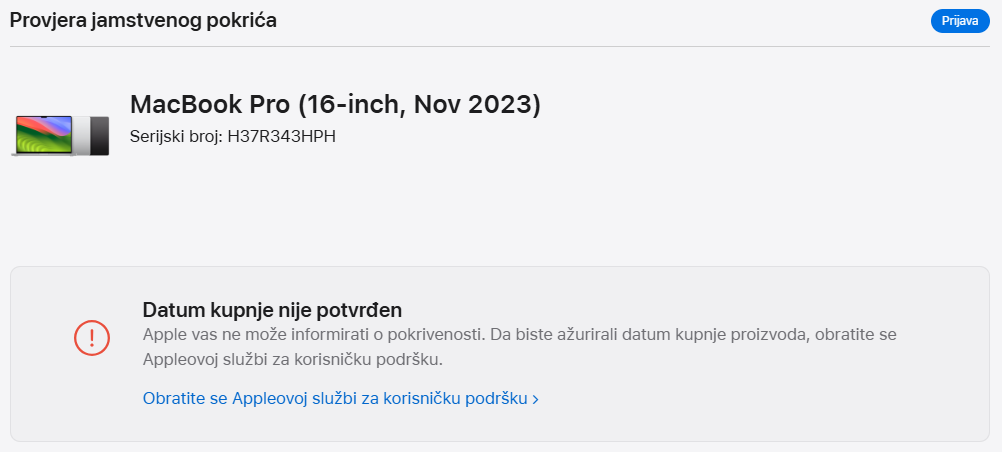The image size is (1002, 452).
Task: Click the red exclamation warning icon
Action: coord(92,337)
